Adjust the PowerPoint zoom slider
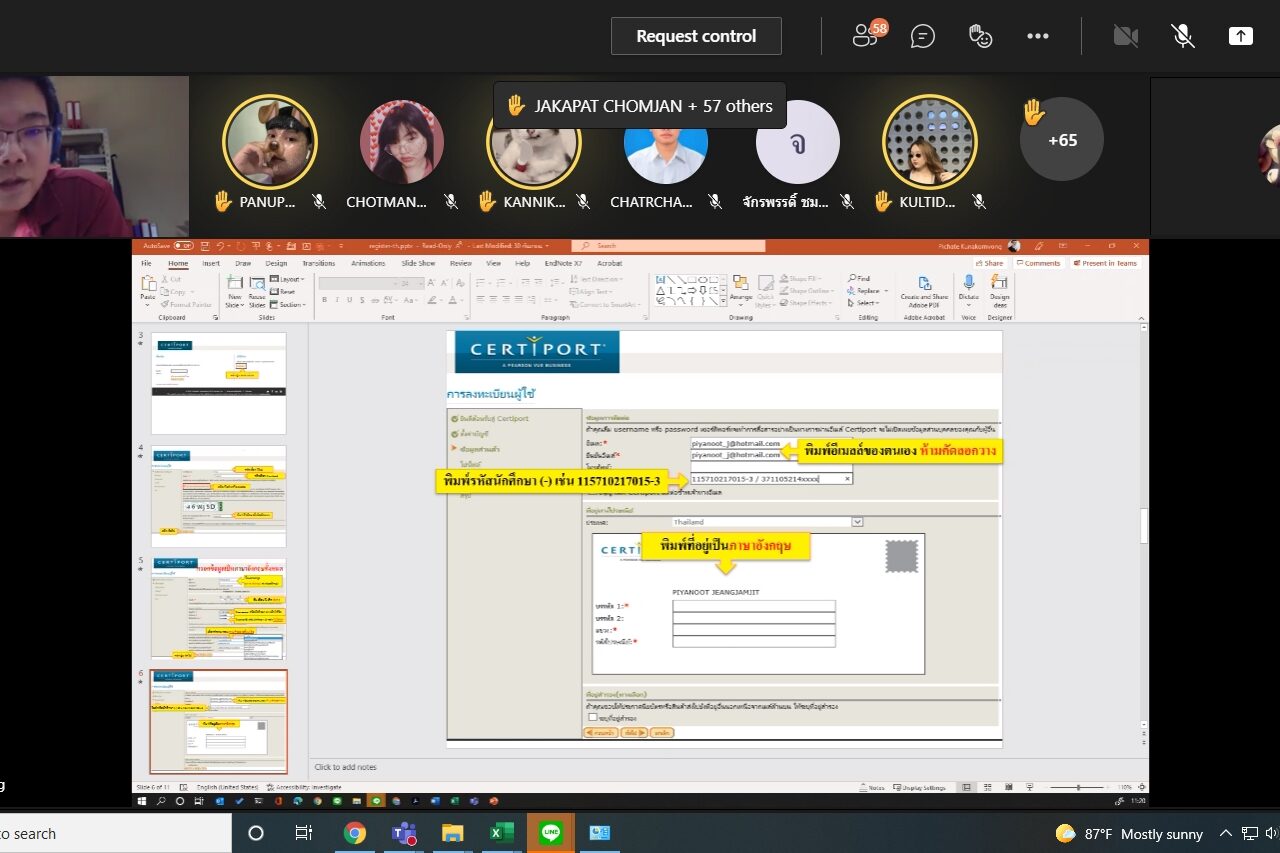This screenshot has height=853, width=1280. coord(1076,787)
